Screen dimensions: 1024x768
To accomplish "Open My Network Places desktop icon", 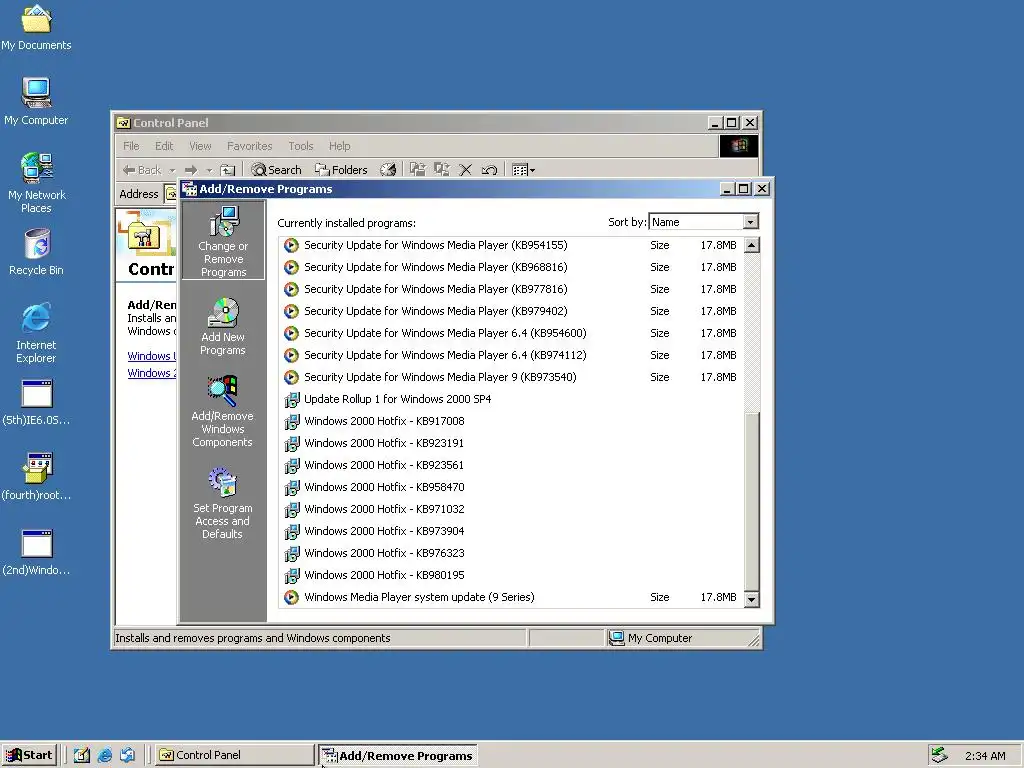I will pos(36,182).
